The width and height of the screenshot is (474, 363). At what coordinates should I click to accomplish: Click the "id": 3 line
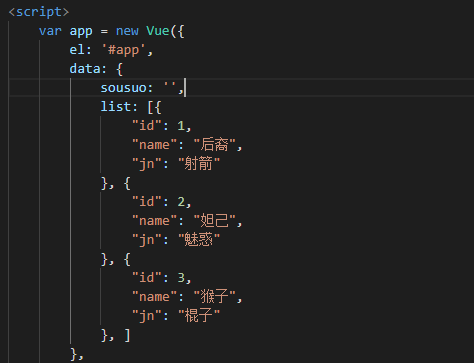[x=161, y=278]
